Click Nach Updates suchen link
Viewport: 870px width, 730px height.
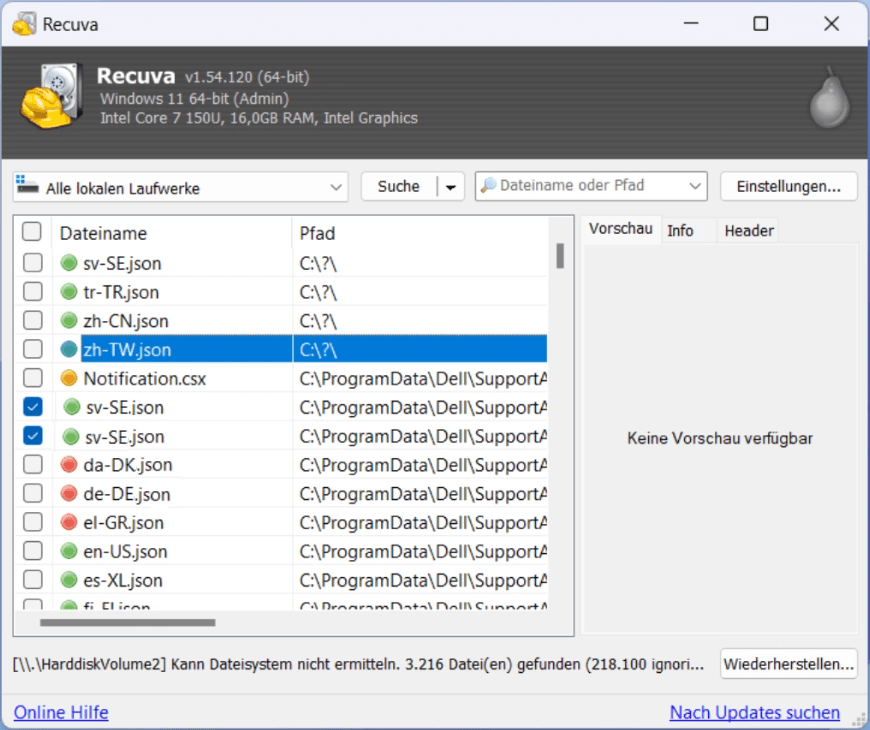[x=755, y=712]
